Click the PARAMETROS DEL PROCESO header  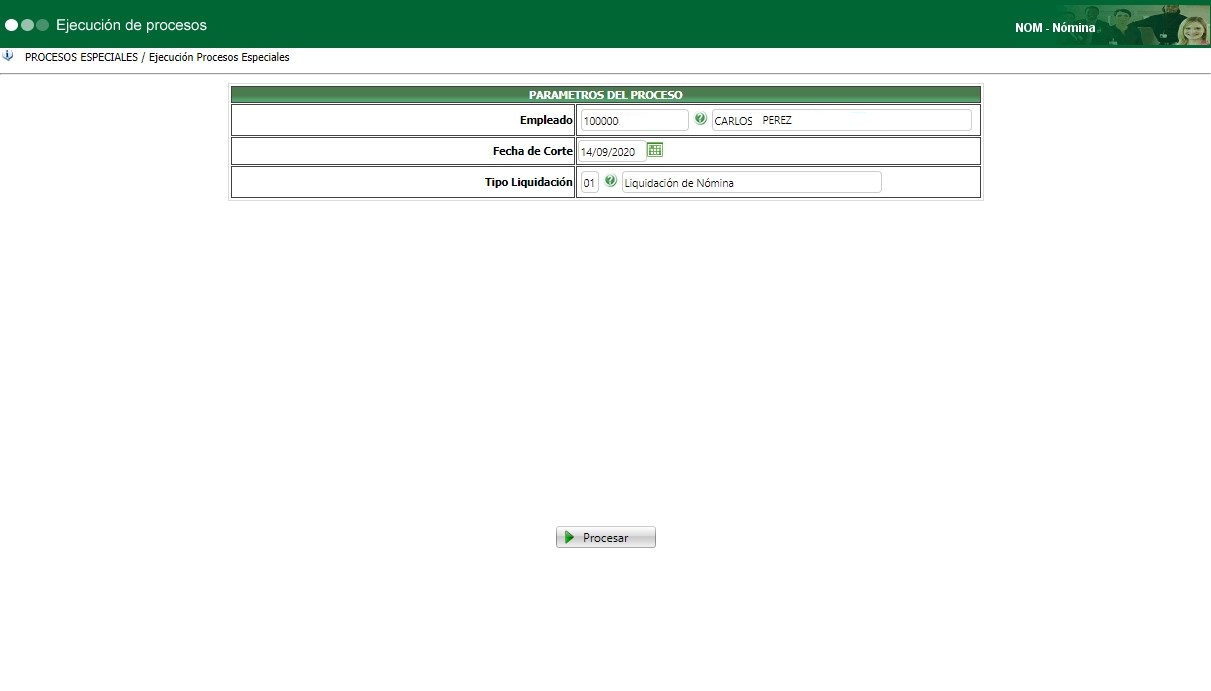pyautogui.click(x=606, y=95)
